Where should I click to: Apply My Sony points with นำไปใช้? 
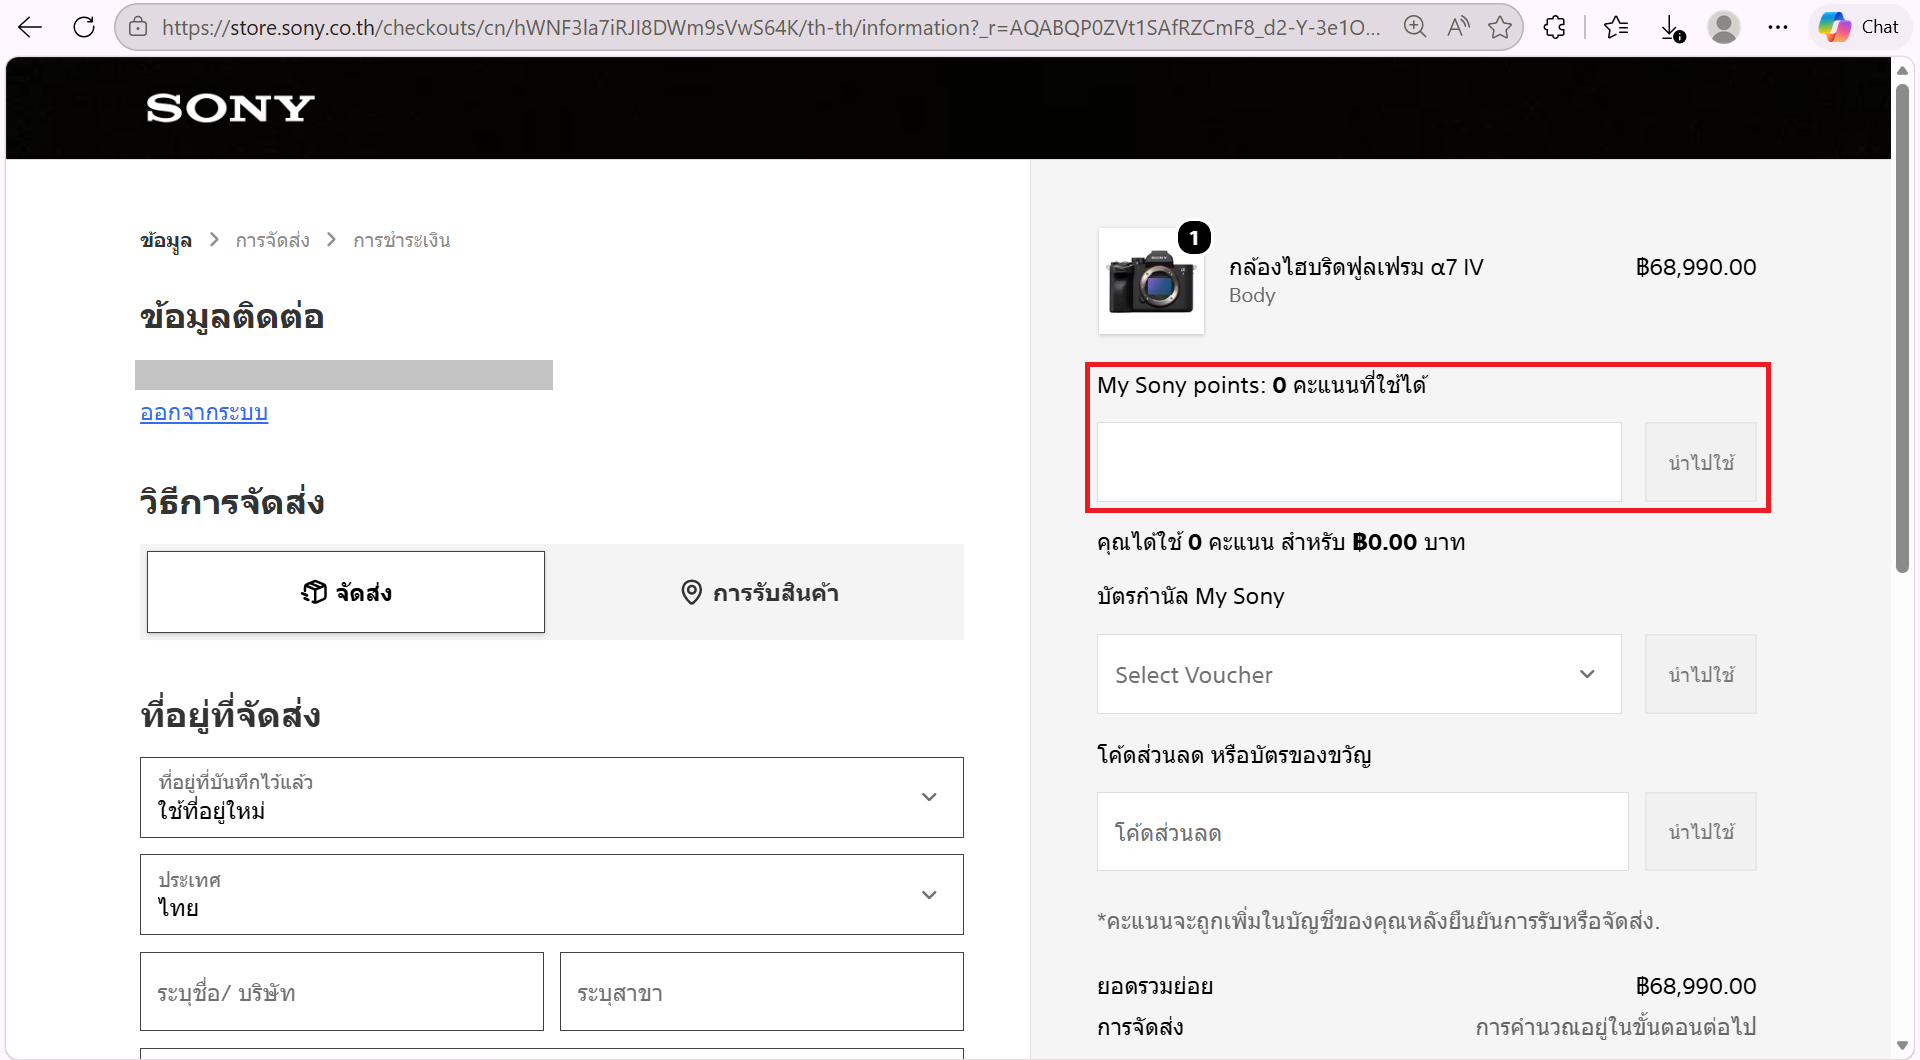coord(1701,462)
